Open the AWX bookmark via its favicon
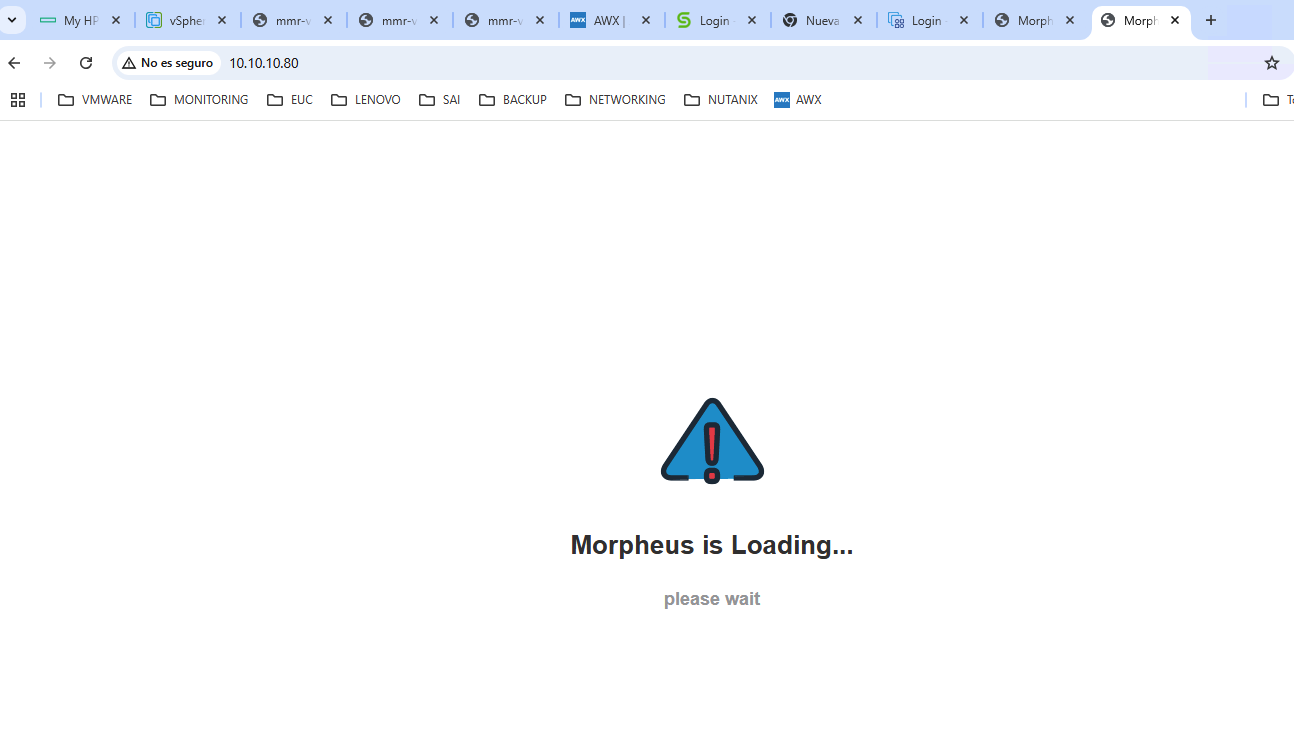Viewport: 1294px width, 748px height. [781, 99]
